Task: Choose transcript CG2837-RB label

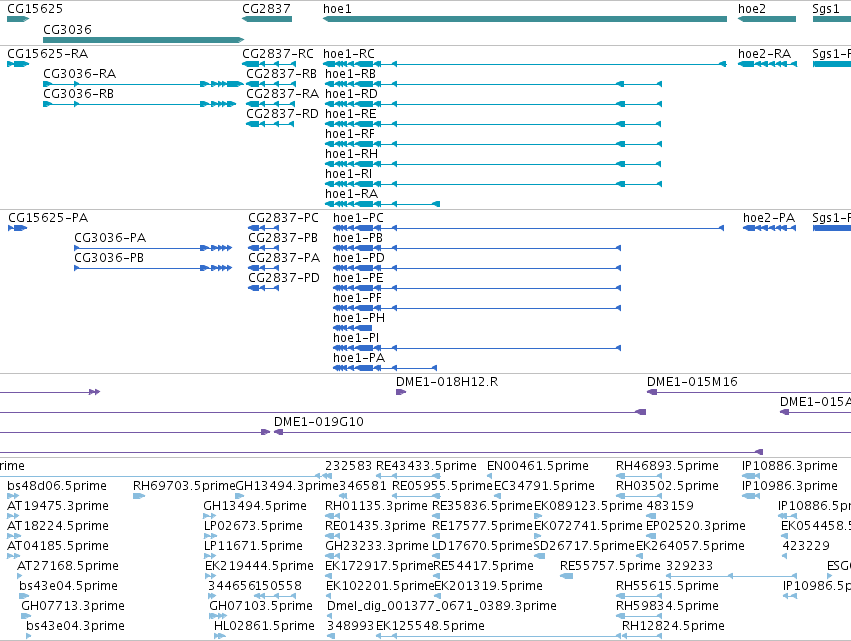Action: click(282, 74)
